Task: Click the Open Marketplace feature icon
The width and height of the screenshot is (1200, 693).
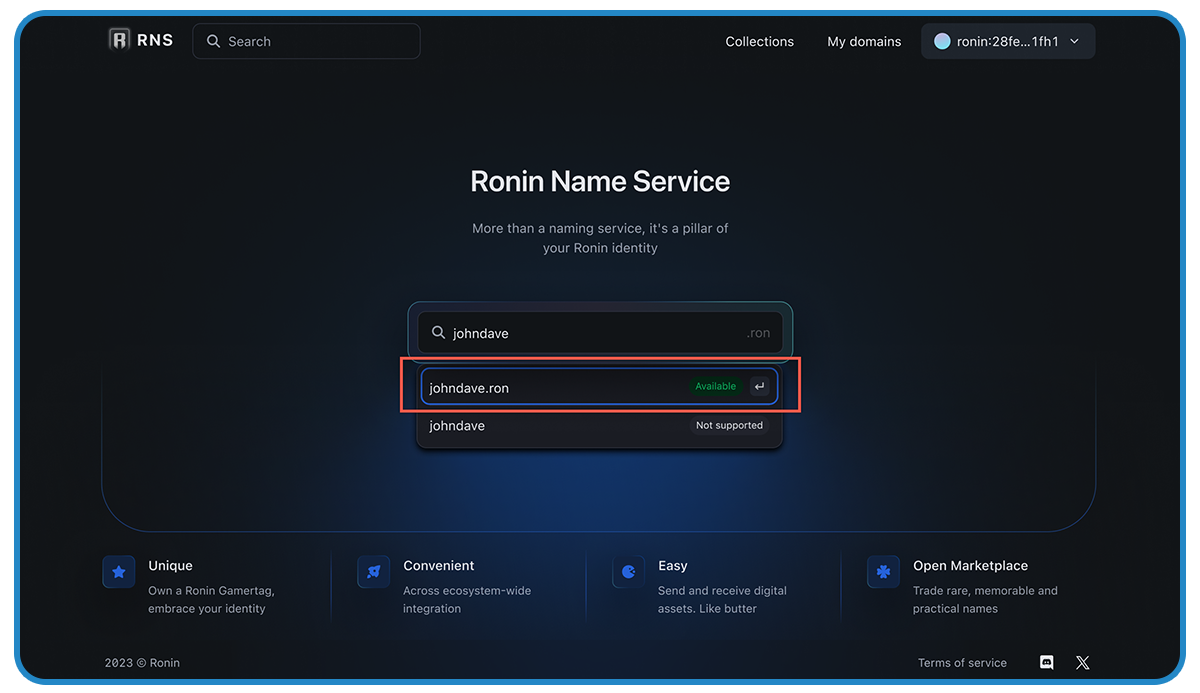Action: tap(883, 572)
